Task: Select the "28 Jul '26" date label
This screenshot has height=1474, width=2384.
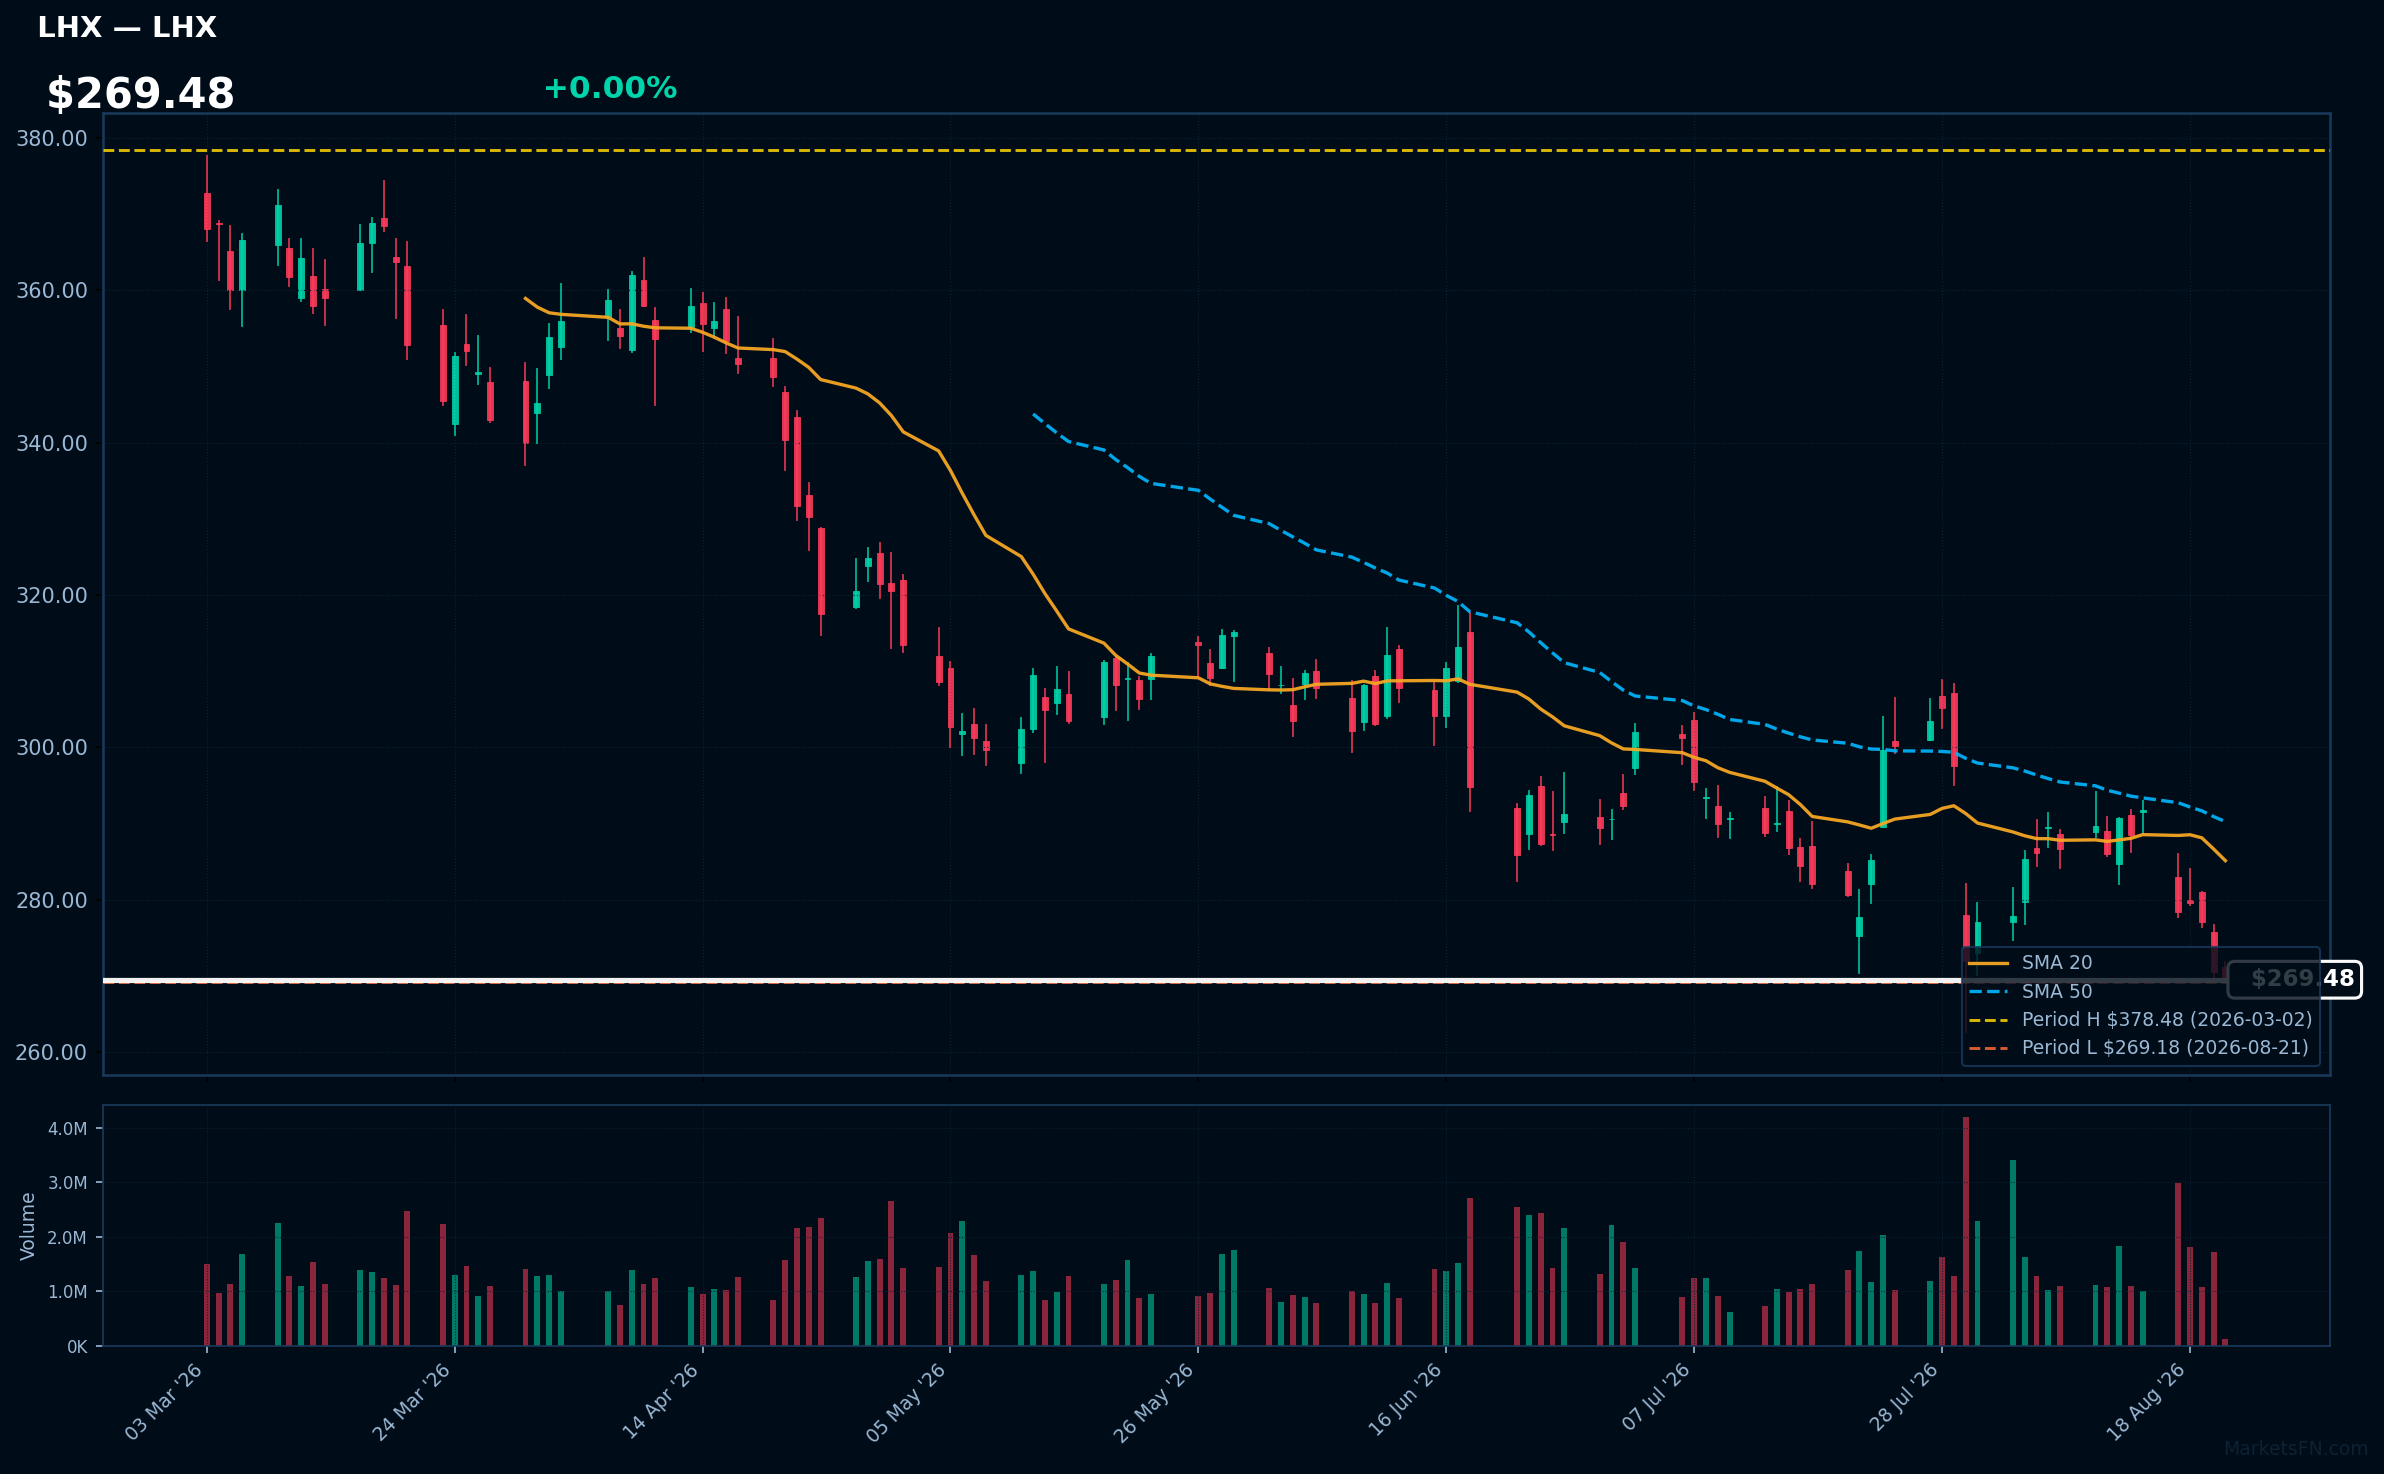Action: click(x=1903, y=1397)
